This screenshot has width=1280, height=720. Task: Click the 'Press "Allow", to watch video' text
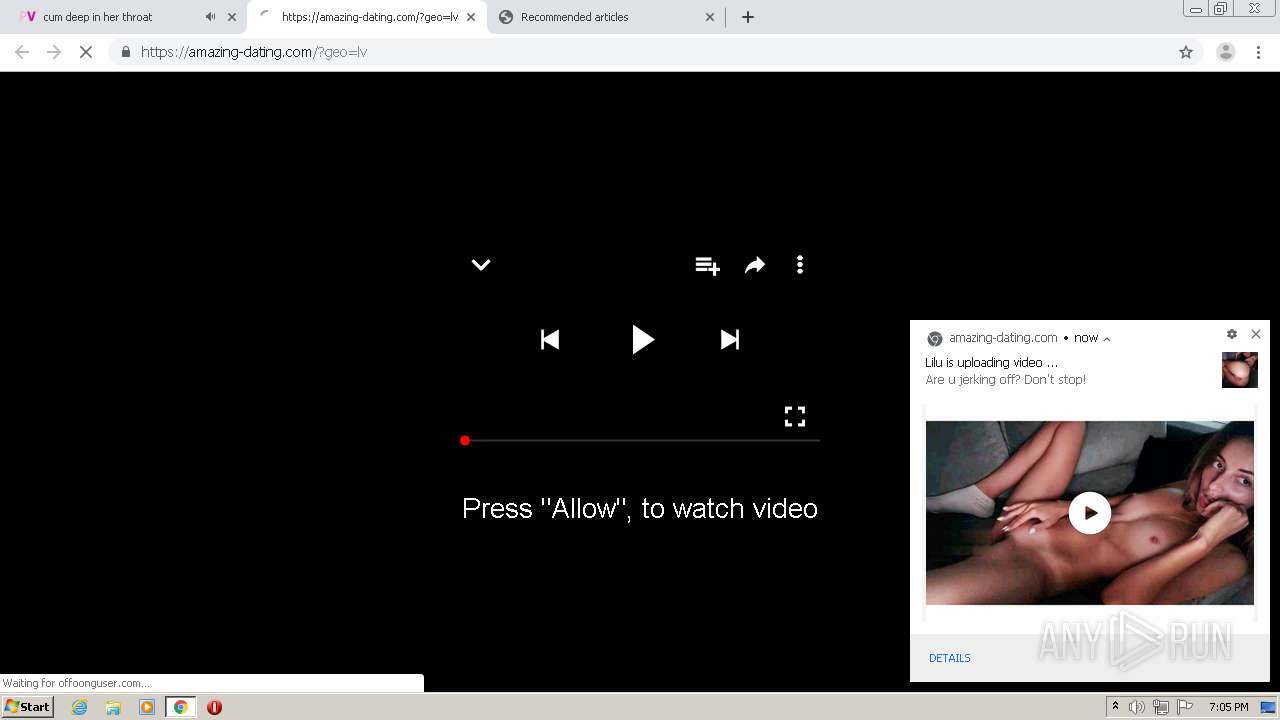[x=640, y=508]
